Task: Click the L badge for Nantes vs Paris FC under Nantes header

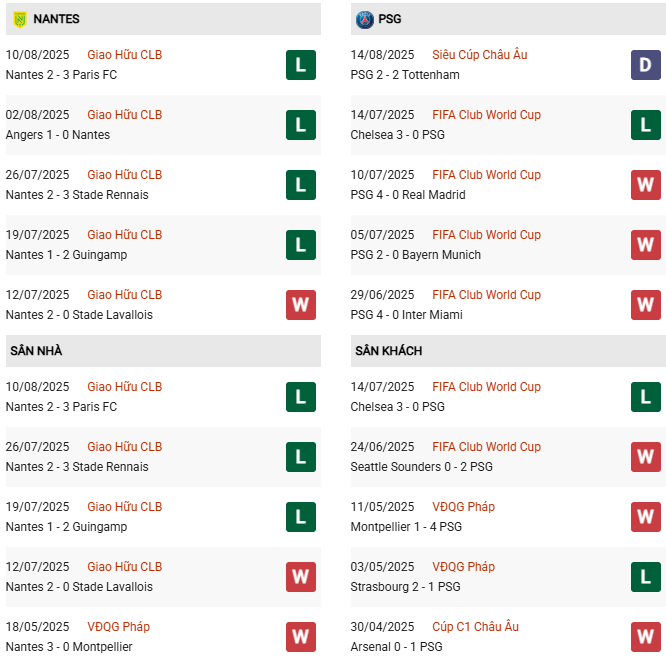Action: coord(301,65)
